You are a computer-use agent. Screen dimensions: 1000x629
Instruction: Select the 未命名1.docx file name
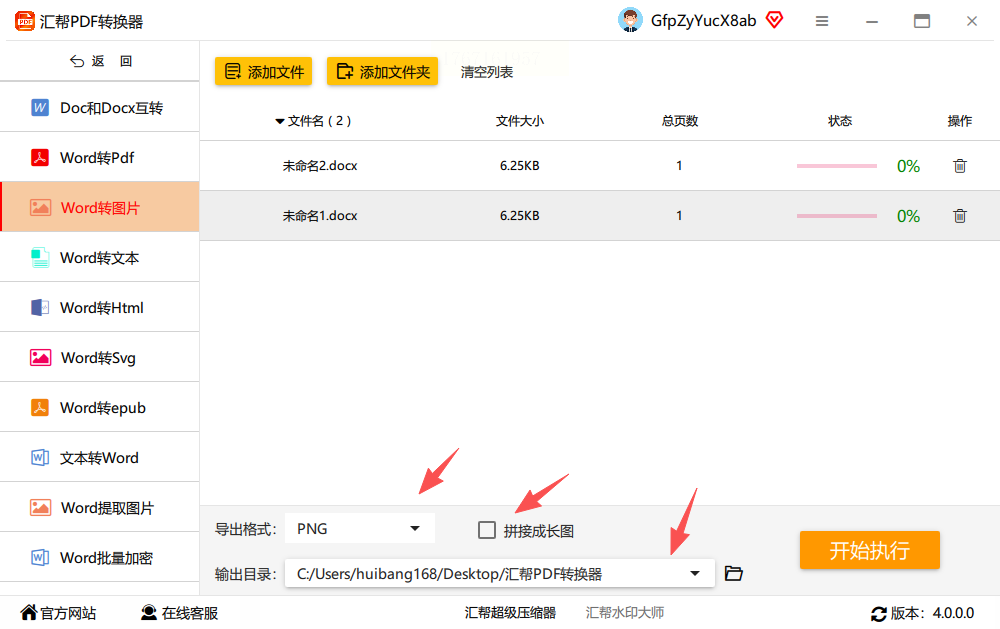320,216
